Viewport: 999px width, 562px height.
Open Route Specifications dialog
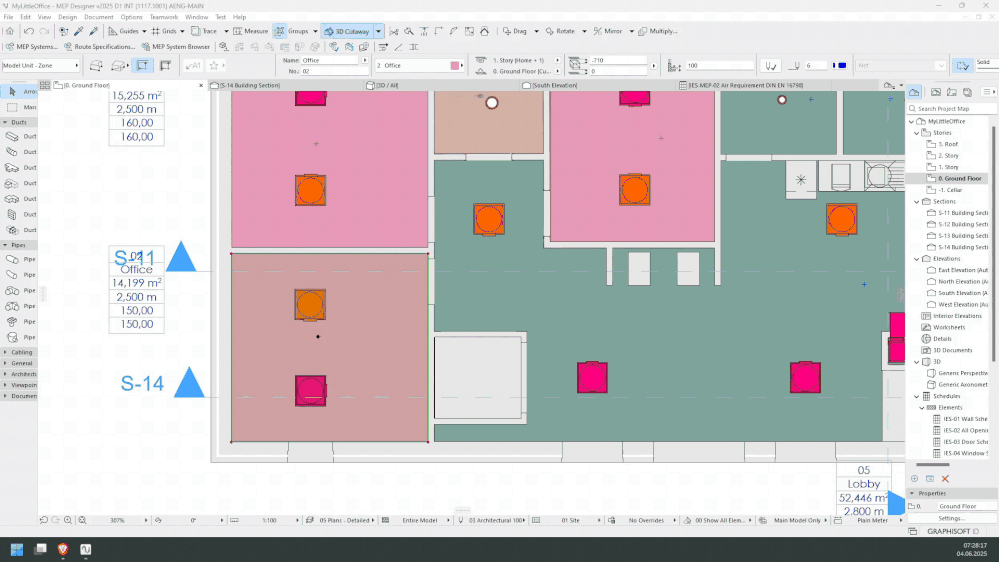pyautogui.click(x=99, y=47)
